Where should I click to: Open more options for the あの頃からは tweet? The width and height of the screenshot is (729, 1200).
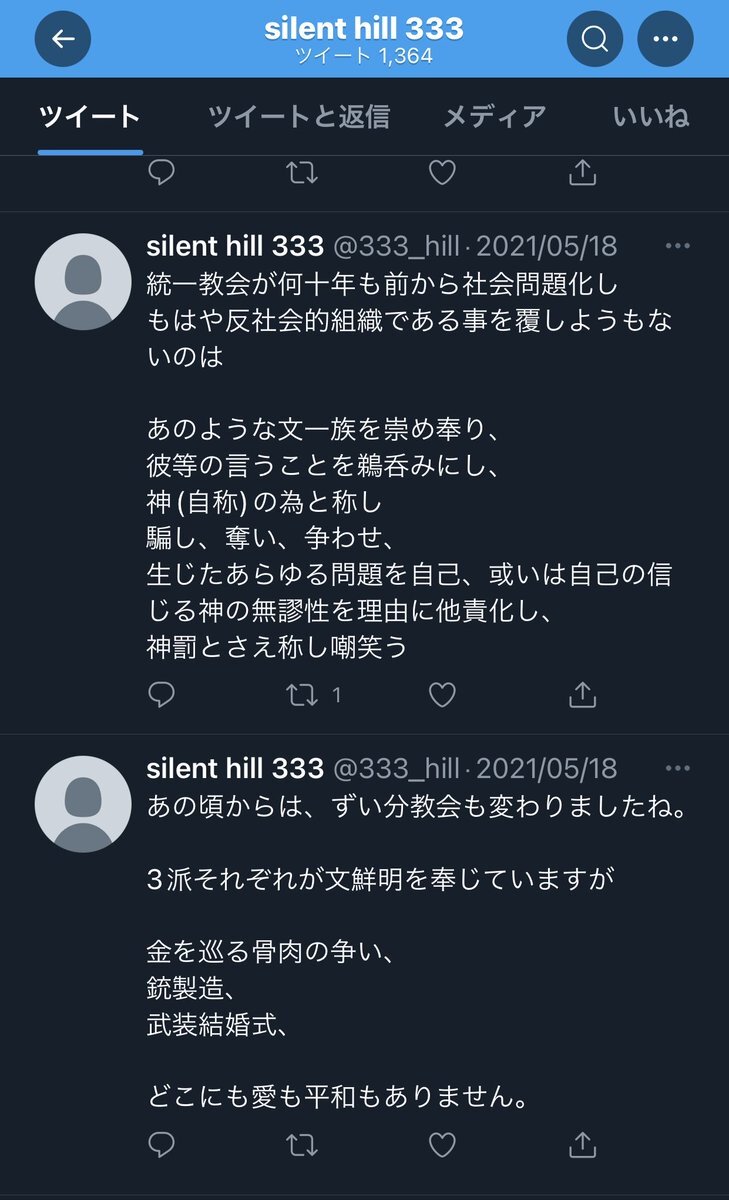[678, 768]
